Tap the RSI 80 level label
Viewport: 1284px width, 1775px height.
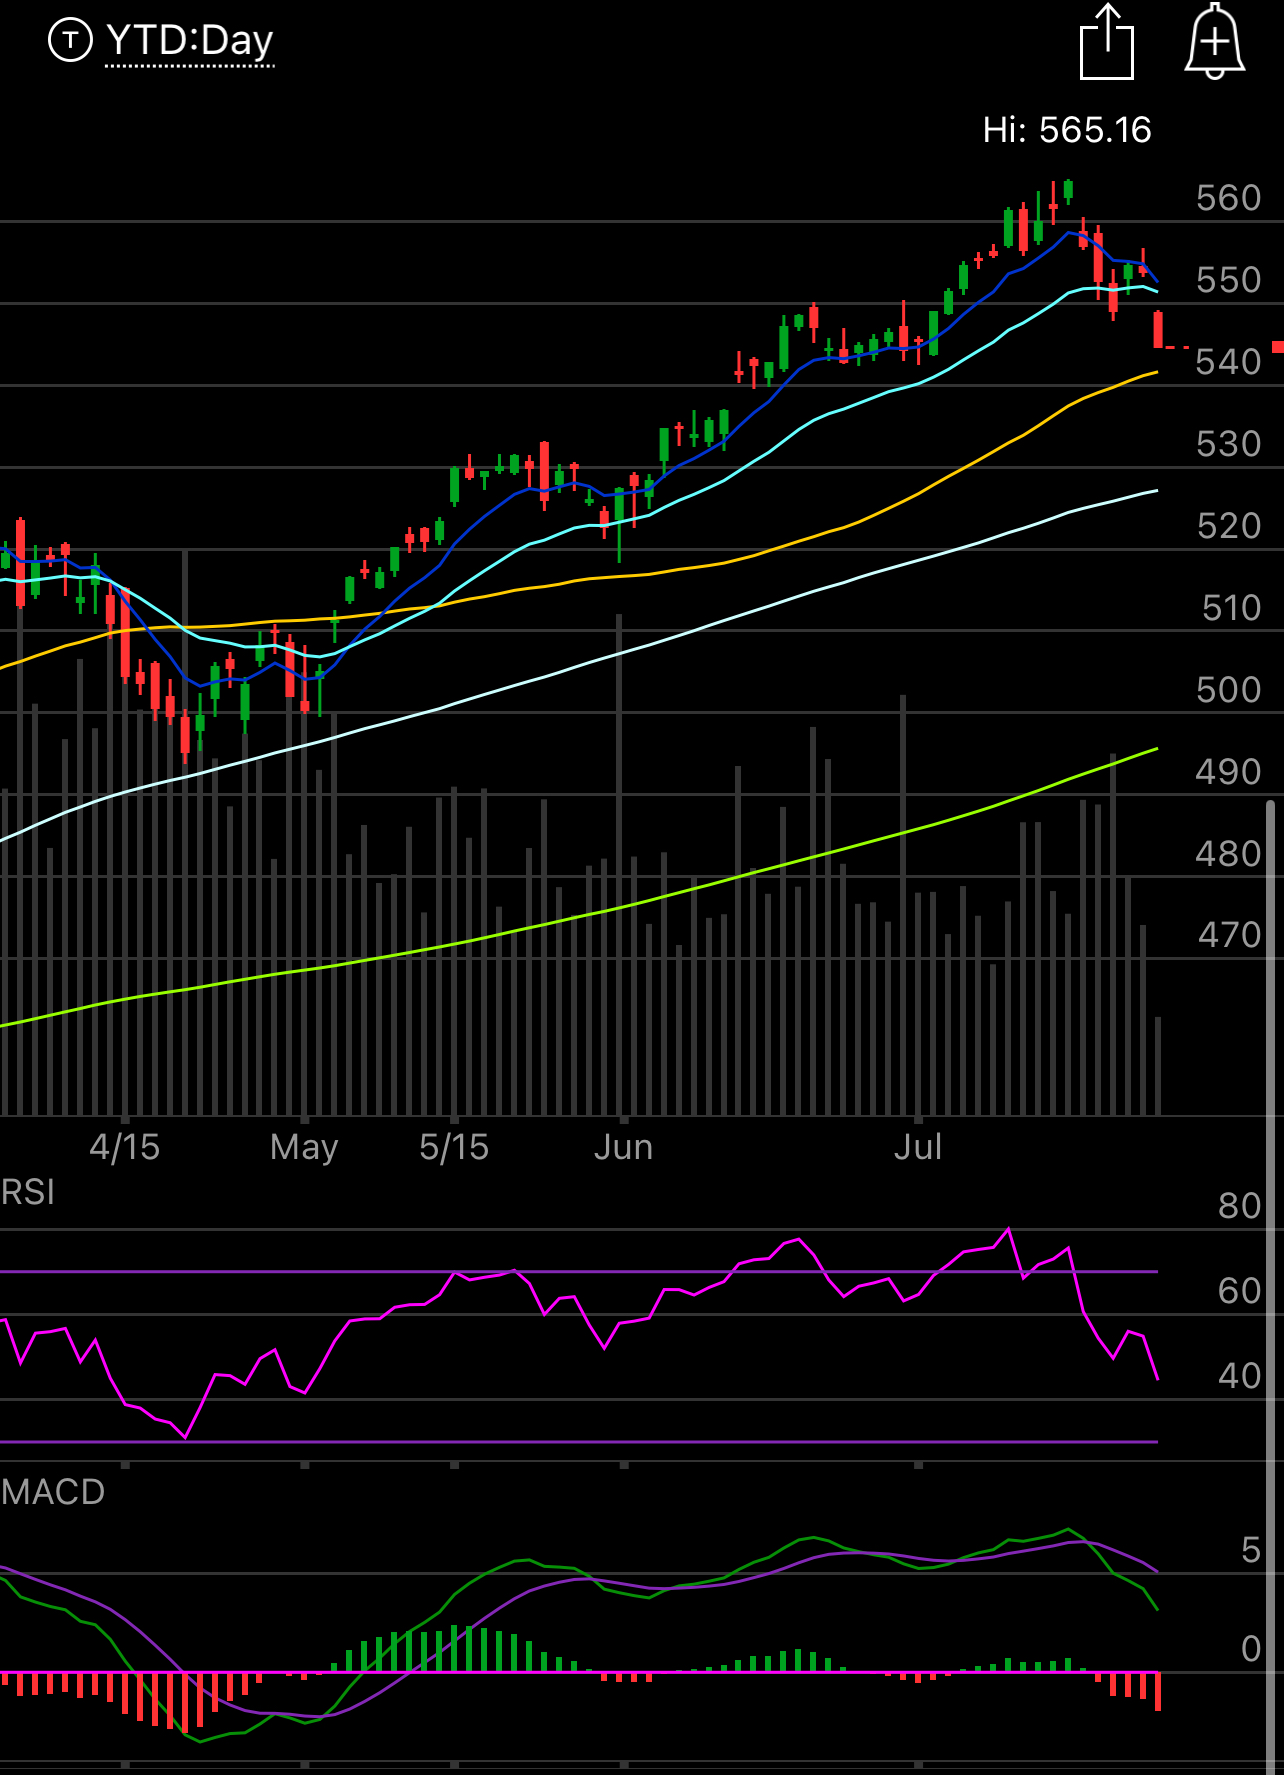coord(1239,1206)
